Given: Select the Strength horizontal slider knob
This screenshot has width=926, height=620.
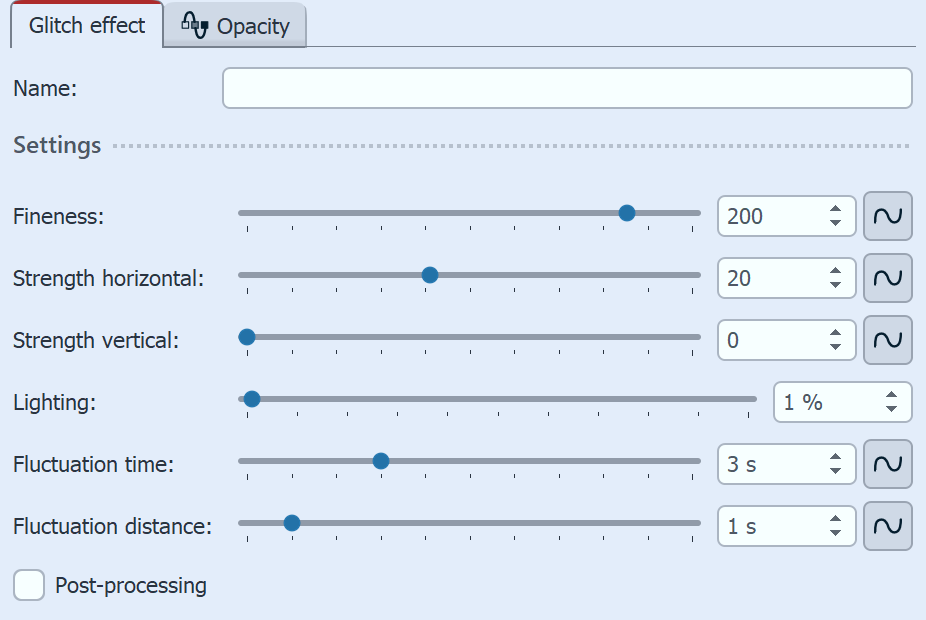Looking at the screenshot, I should (x=429, y=274).
